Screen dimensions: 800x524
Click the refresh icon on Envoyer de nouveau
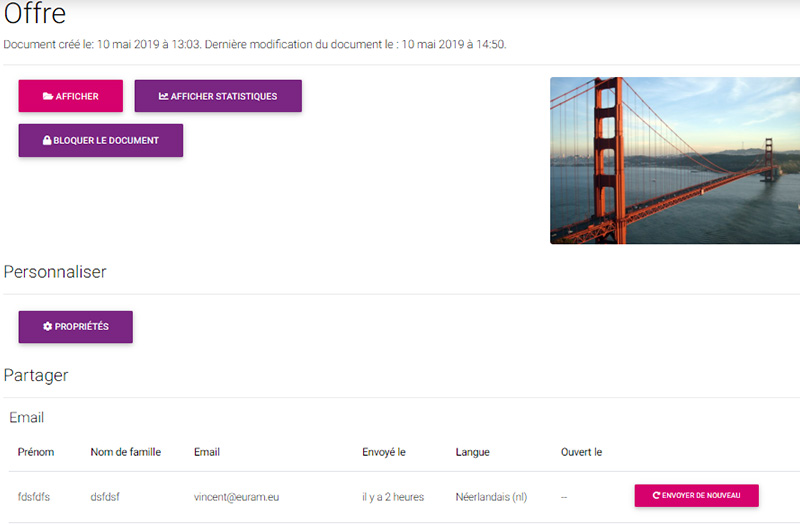[x=656, y=496]
